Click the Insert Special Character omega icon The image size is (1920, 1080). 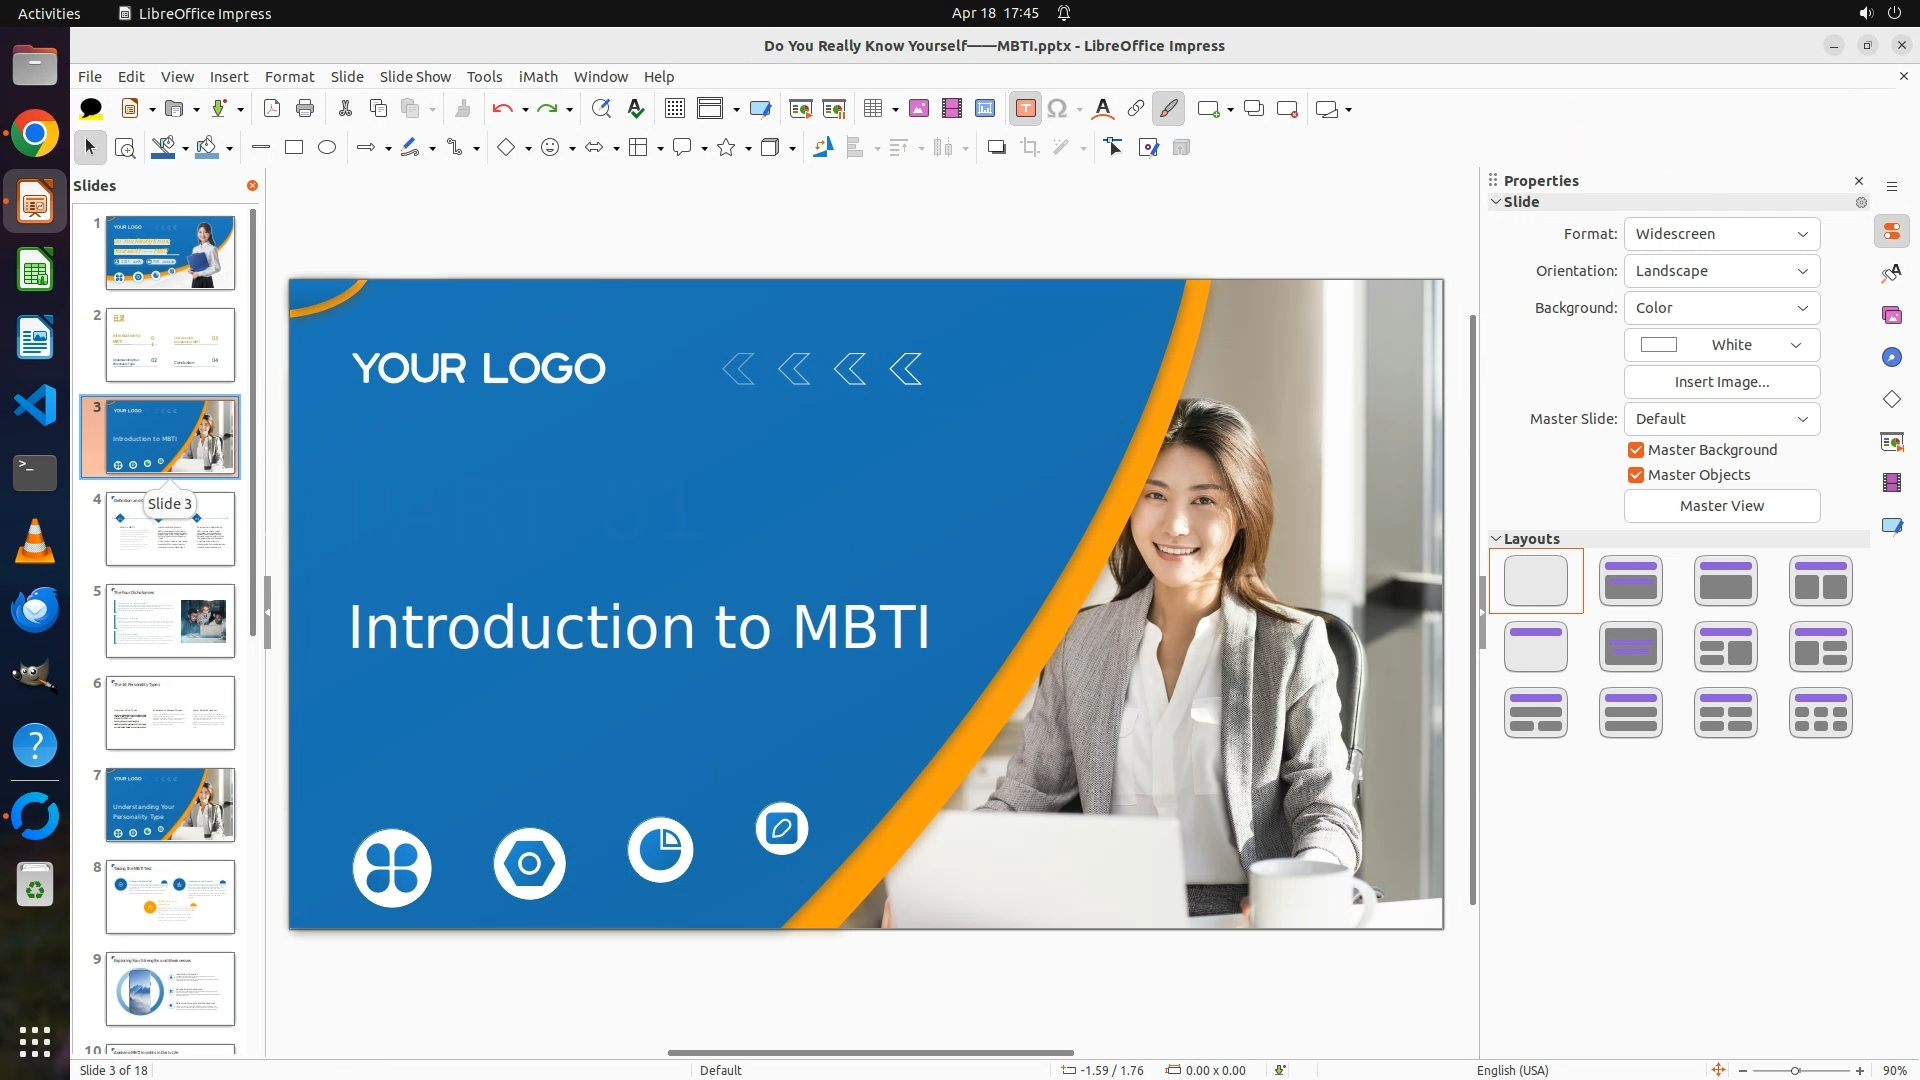1057,109
